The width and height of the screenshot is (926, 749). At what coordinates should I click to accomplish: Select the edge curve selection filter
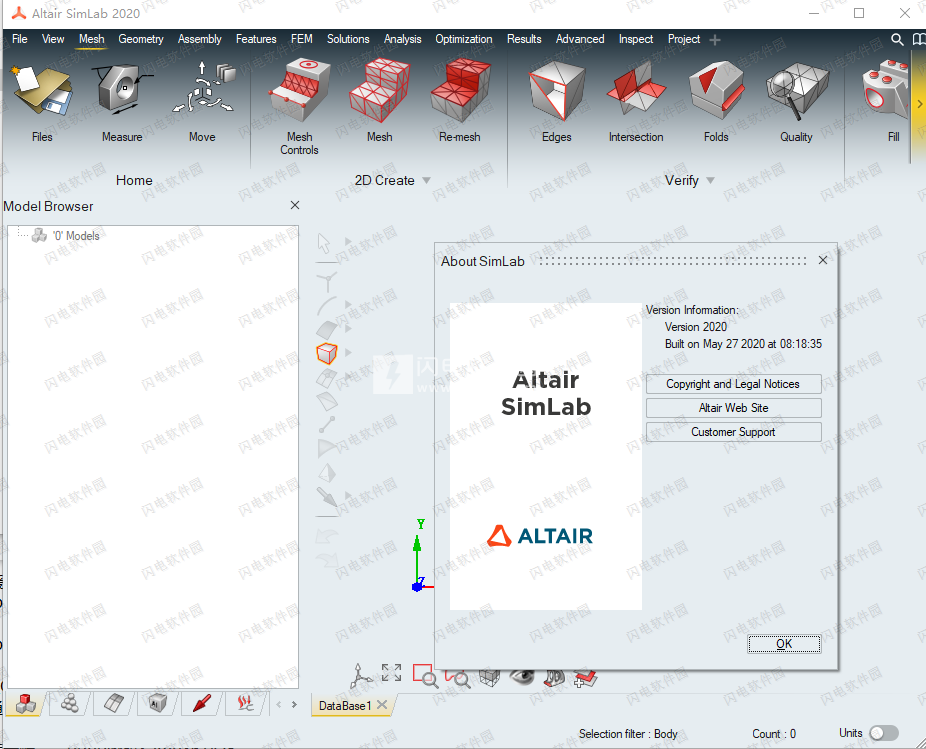point(327,305)
